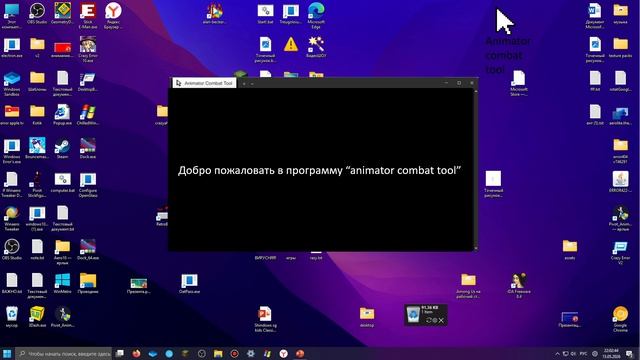This screenshot has height=360, width=640.
Task: Select the OutPass.exe desktop icon
Action: [189, 284]
